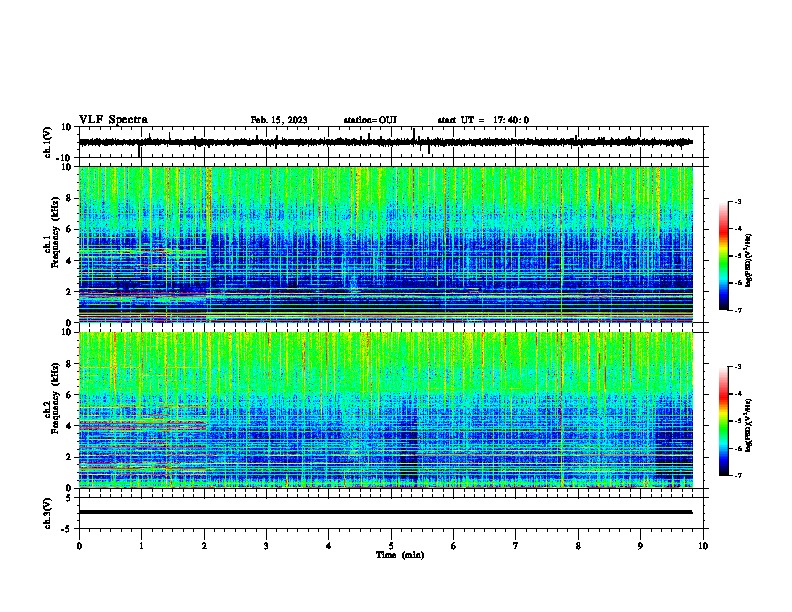
Task: Click time axis tick label "7" at bottom
Action: tap(516, 546)
